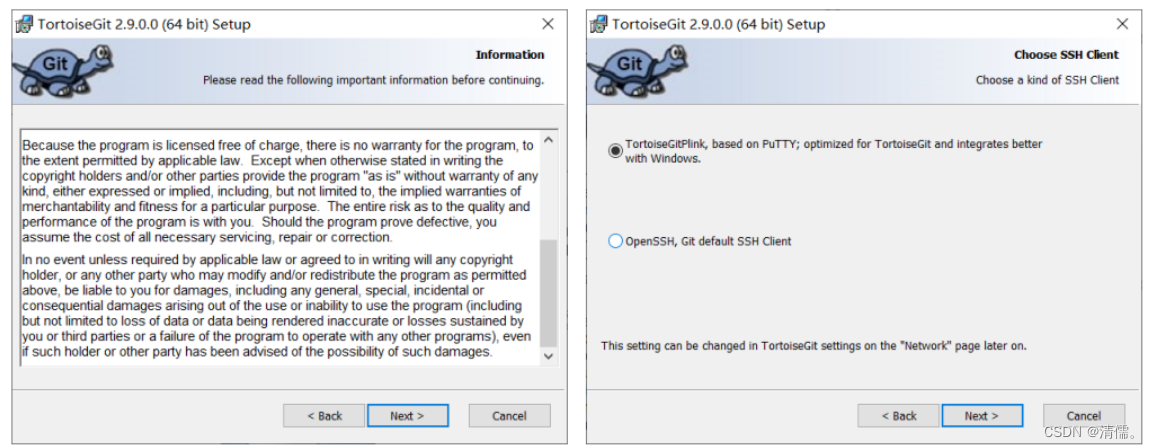Viewport: 1149px width, 448px height.
Task: Close the Choose SSH Client setup window
Action: 1122,24
